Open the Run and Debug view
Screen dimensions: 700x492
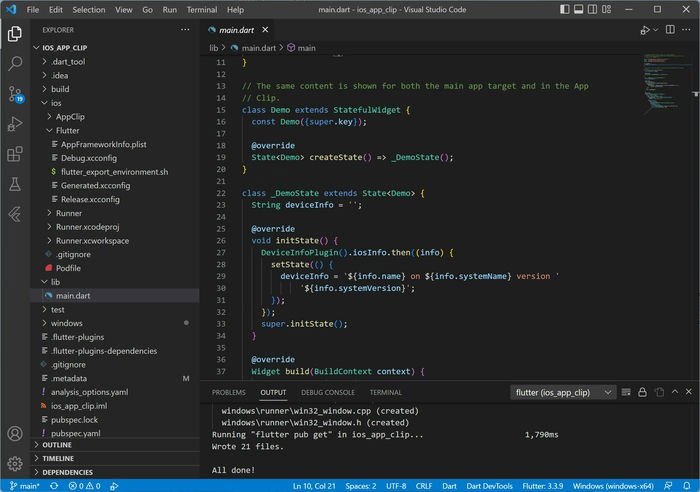(x=15, y=124)
